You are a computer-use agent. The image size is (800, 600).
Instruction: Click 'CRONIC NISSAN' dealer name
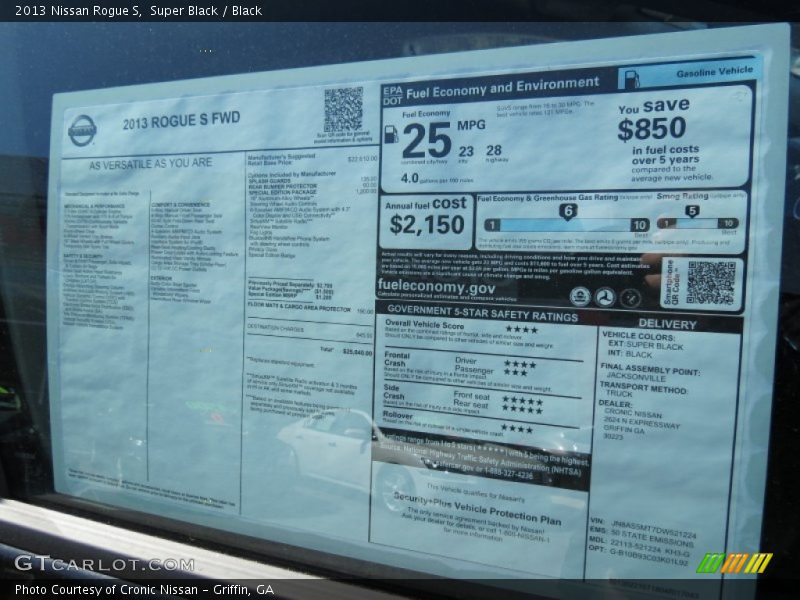633,413
